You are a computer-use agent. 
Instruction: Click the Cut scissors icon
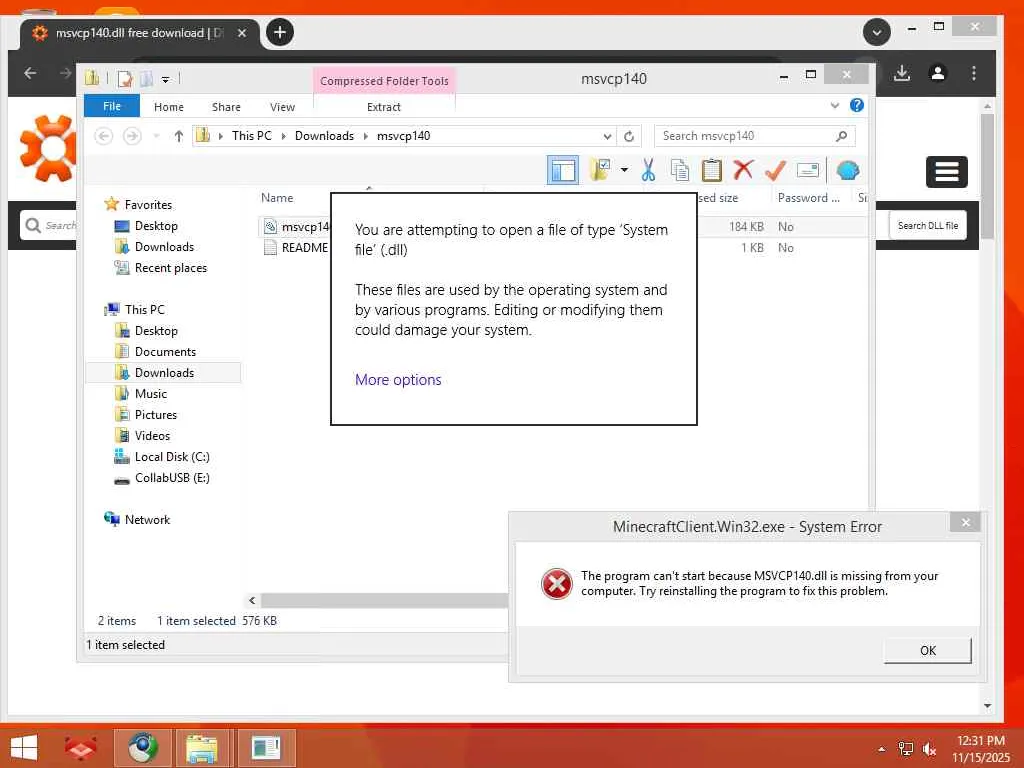point(648,170)
